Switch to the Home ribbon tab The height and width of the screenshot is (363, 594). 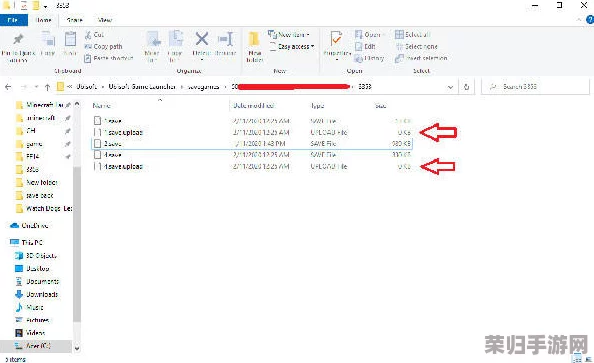tap(44, 20)
